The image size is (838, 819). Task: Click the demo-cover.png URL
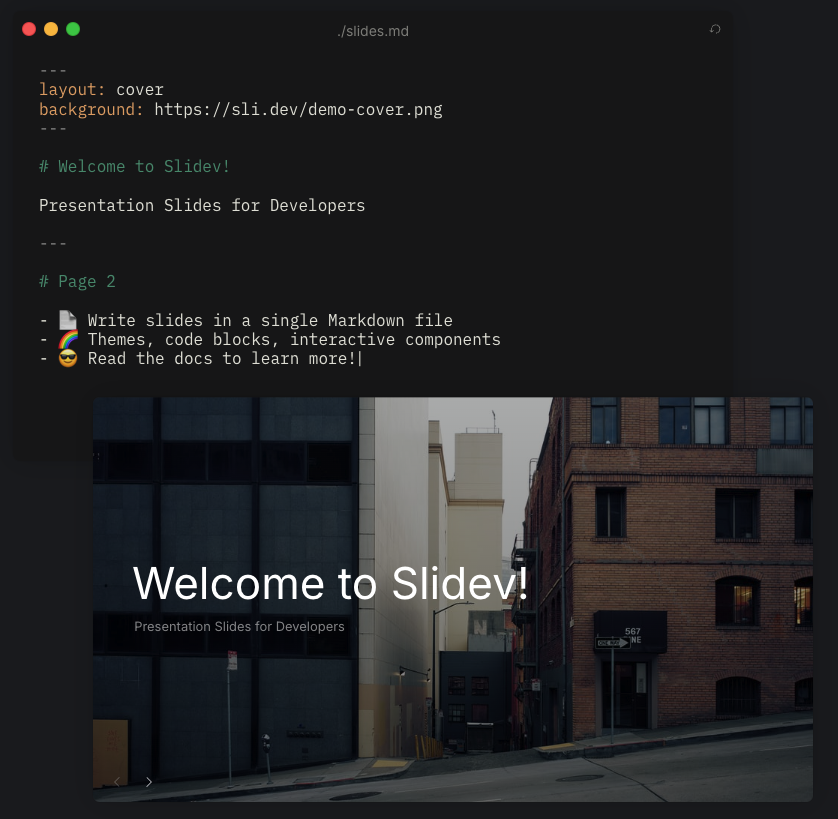tap(298, 110)
